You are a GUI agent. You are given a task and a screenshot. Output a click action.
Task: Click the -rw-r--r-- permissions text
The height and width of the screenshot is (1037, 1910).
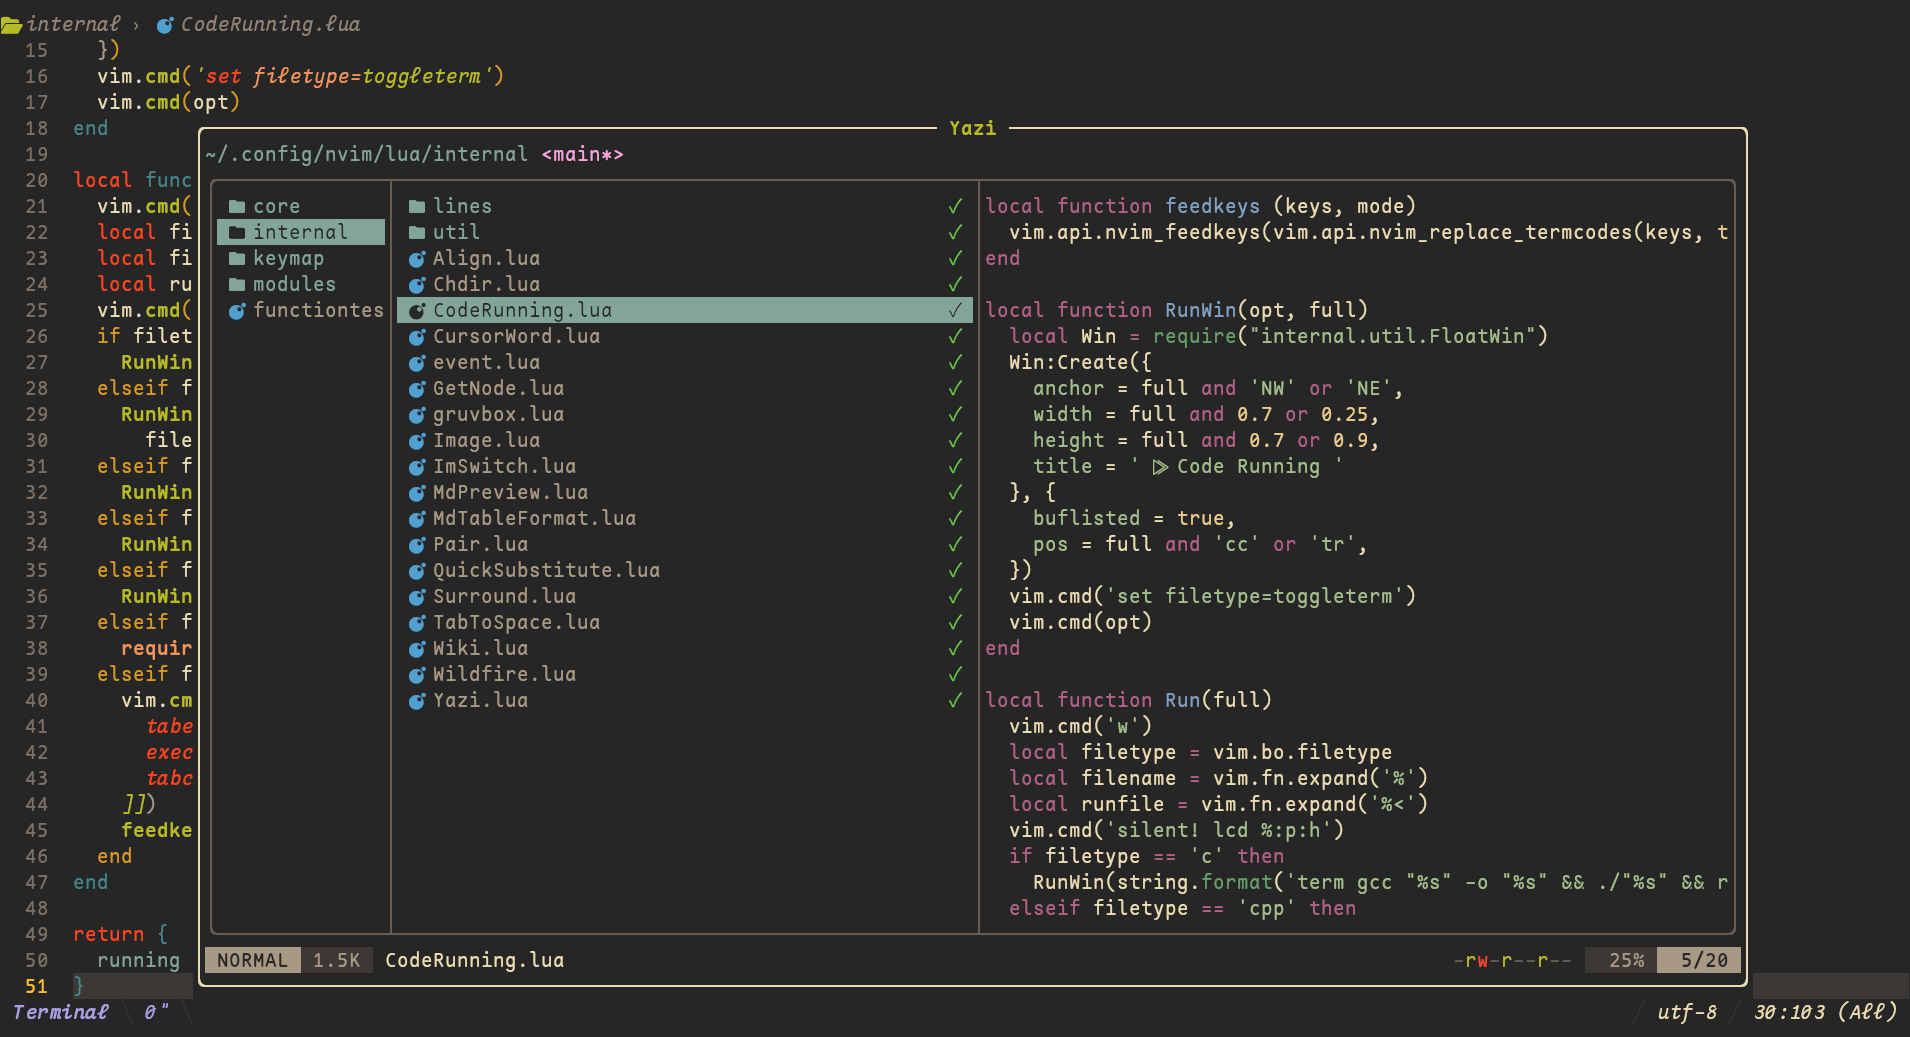point(1512,960)
